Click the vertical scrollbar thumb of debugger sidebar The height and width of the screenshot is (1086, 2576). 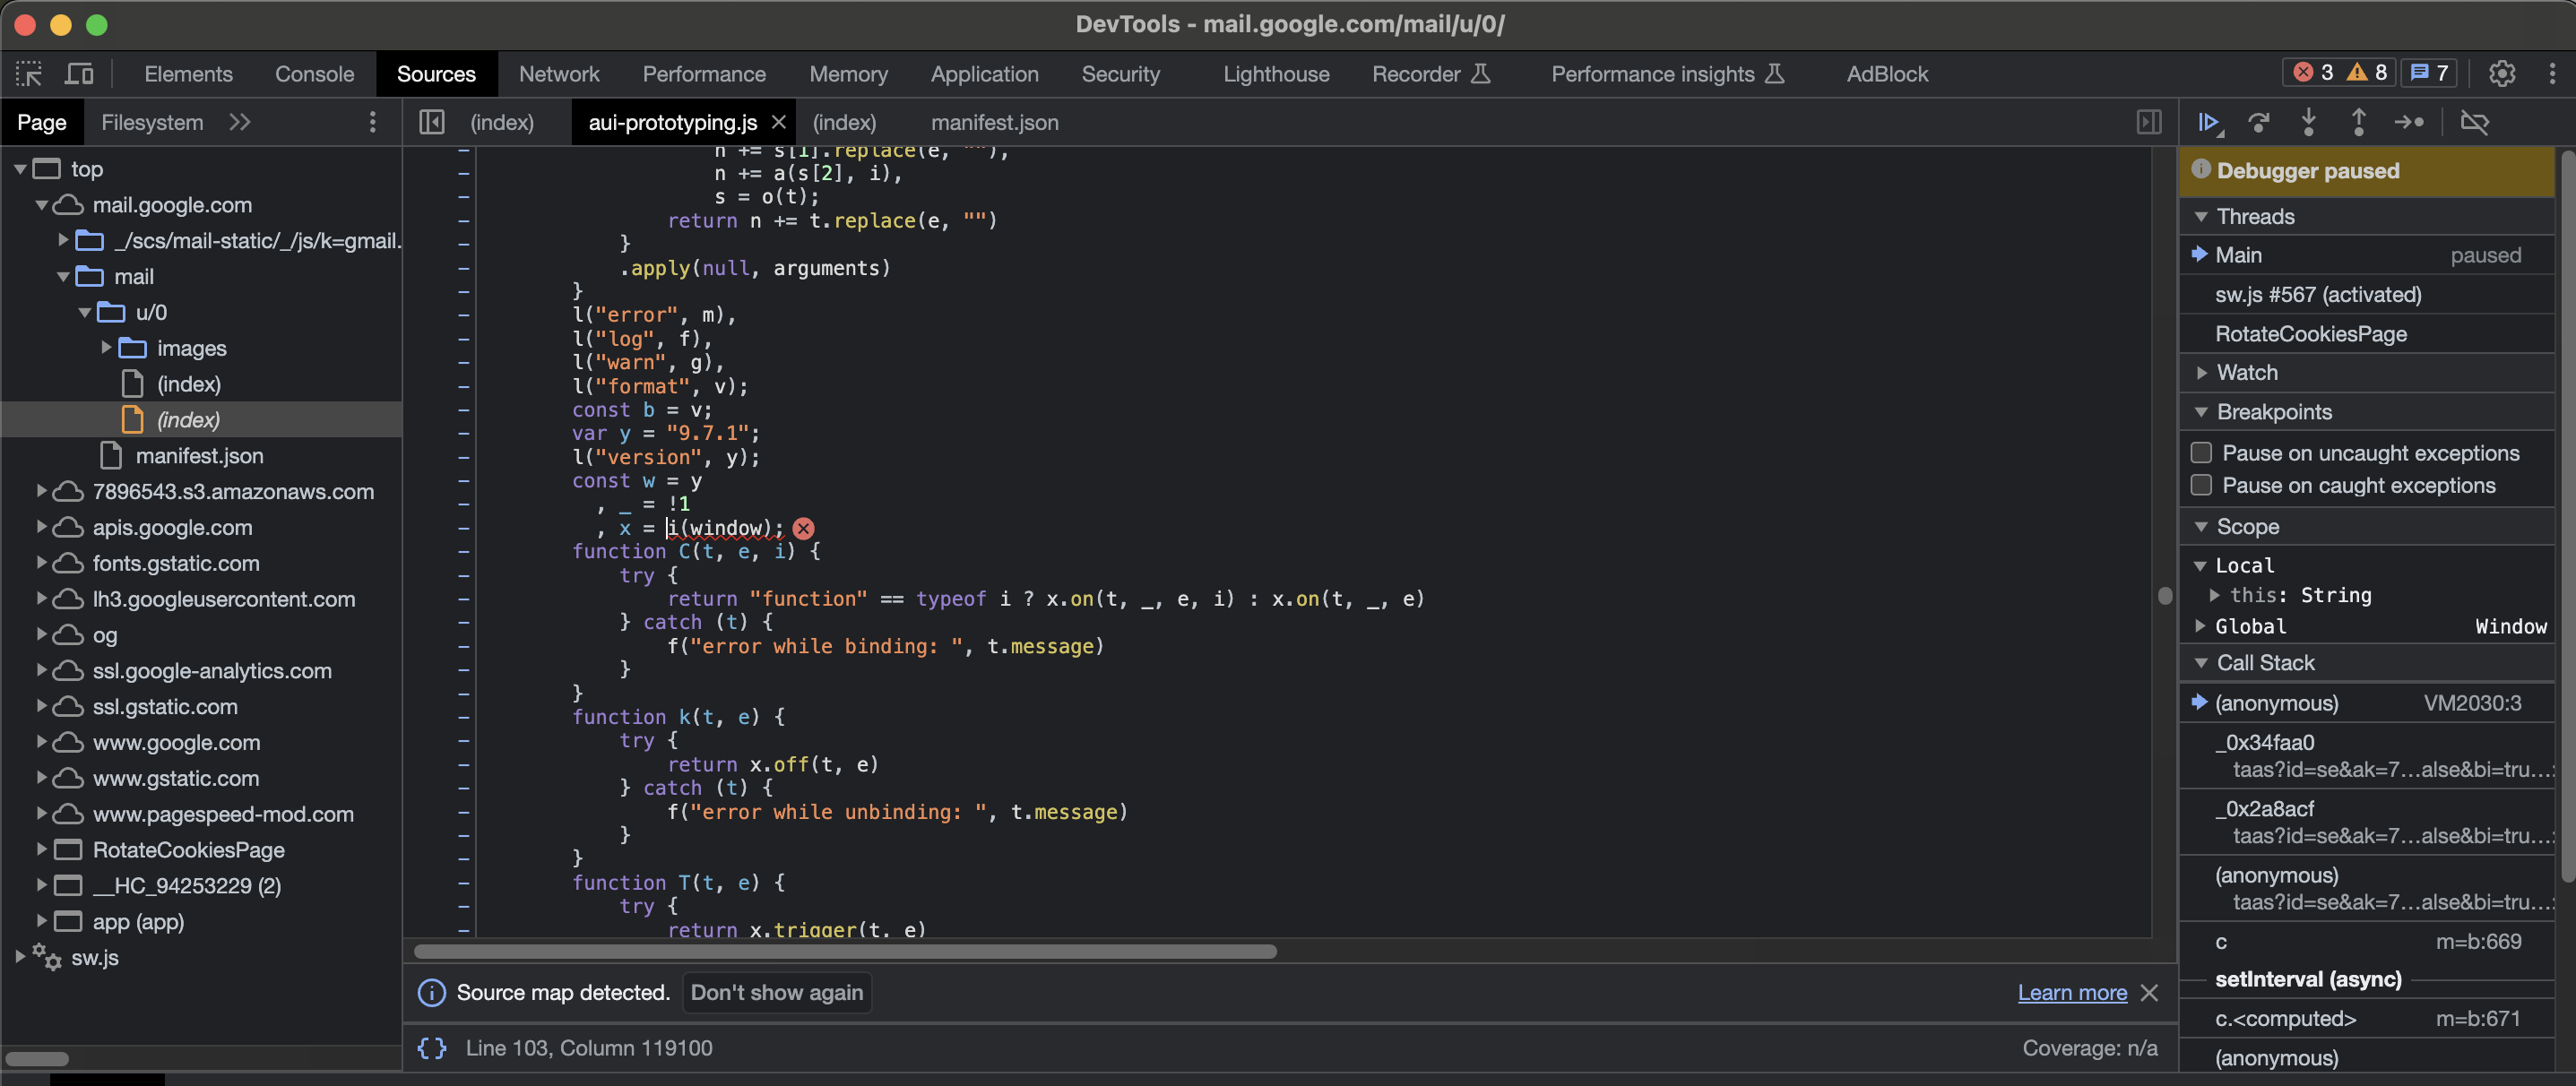[x=2567, y=515]
